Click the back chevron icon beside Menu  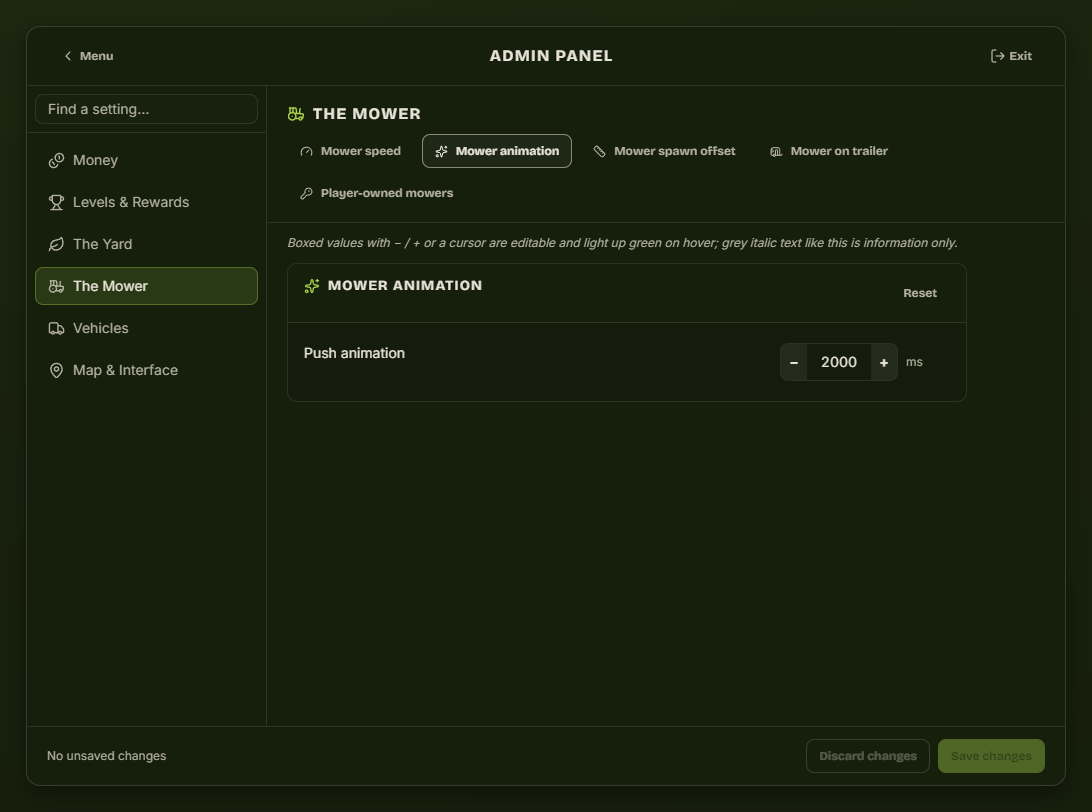point(68,56)
